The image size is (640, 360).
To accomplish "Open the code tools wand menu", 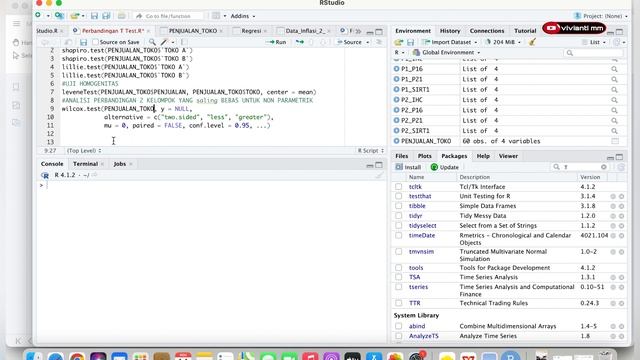I will tap(164, 42).
